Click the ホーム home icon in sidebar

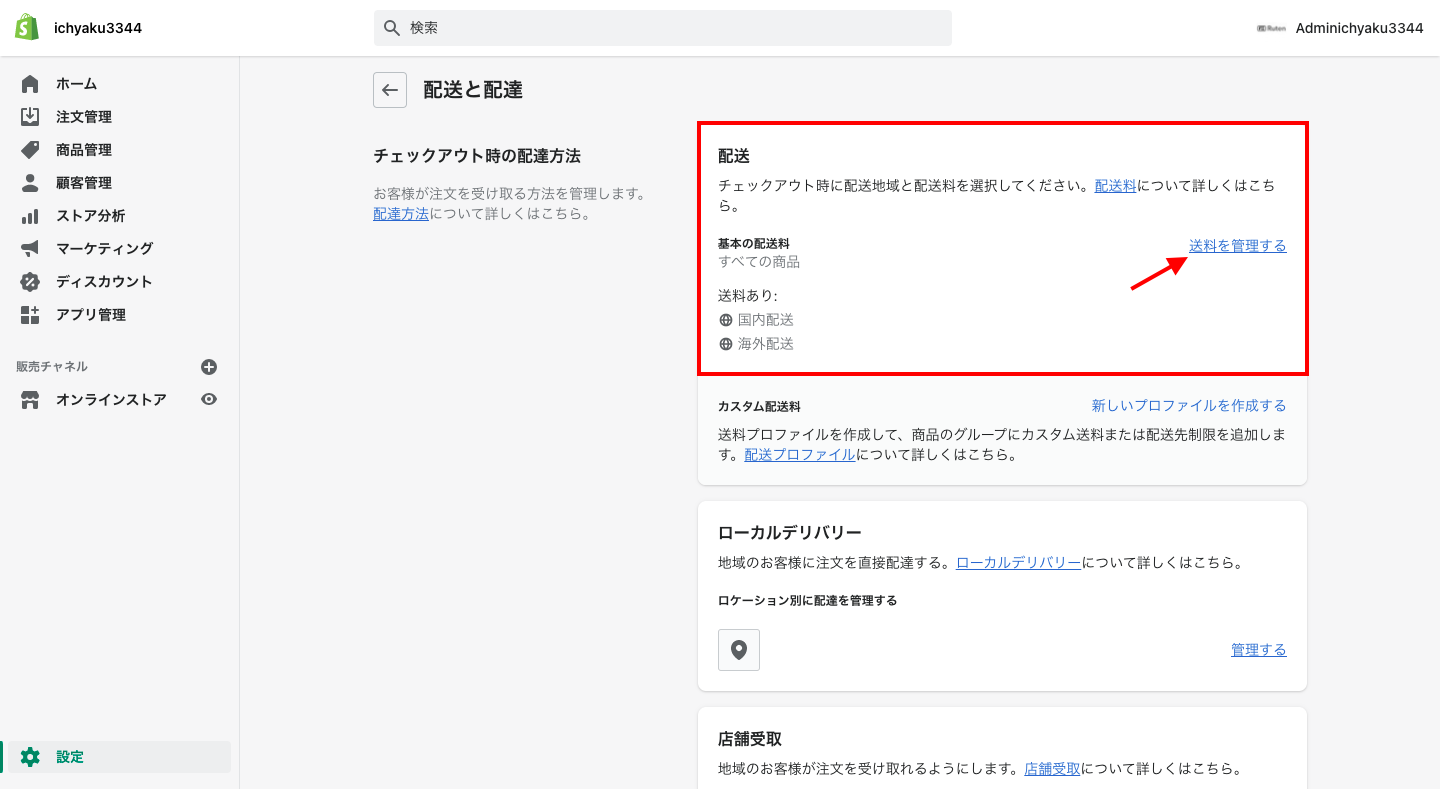click(x=30, y=84)
